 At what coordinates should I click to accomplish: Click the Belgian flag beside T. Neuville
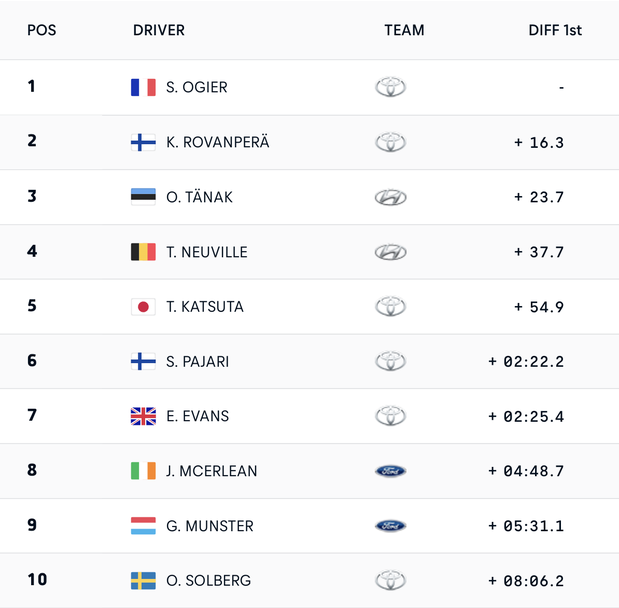pyautogui.click(x=143, y=252)
